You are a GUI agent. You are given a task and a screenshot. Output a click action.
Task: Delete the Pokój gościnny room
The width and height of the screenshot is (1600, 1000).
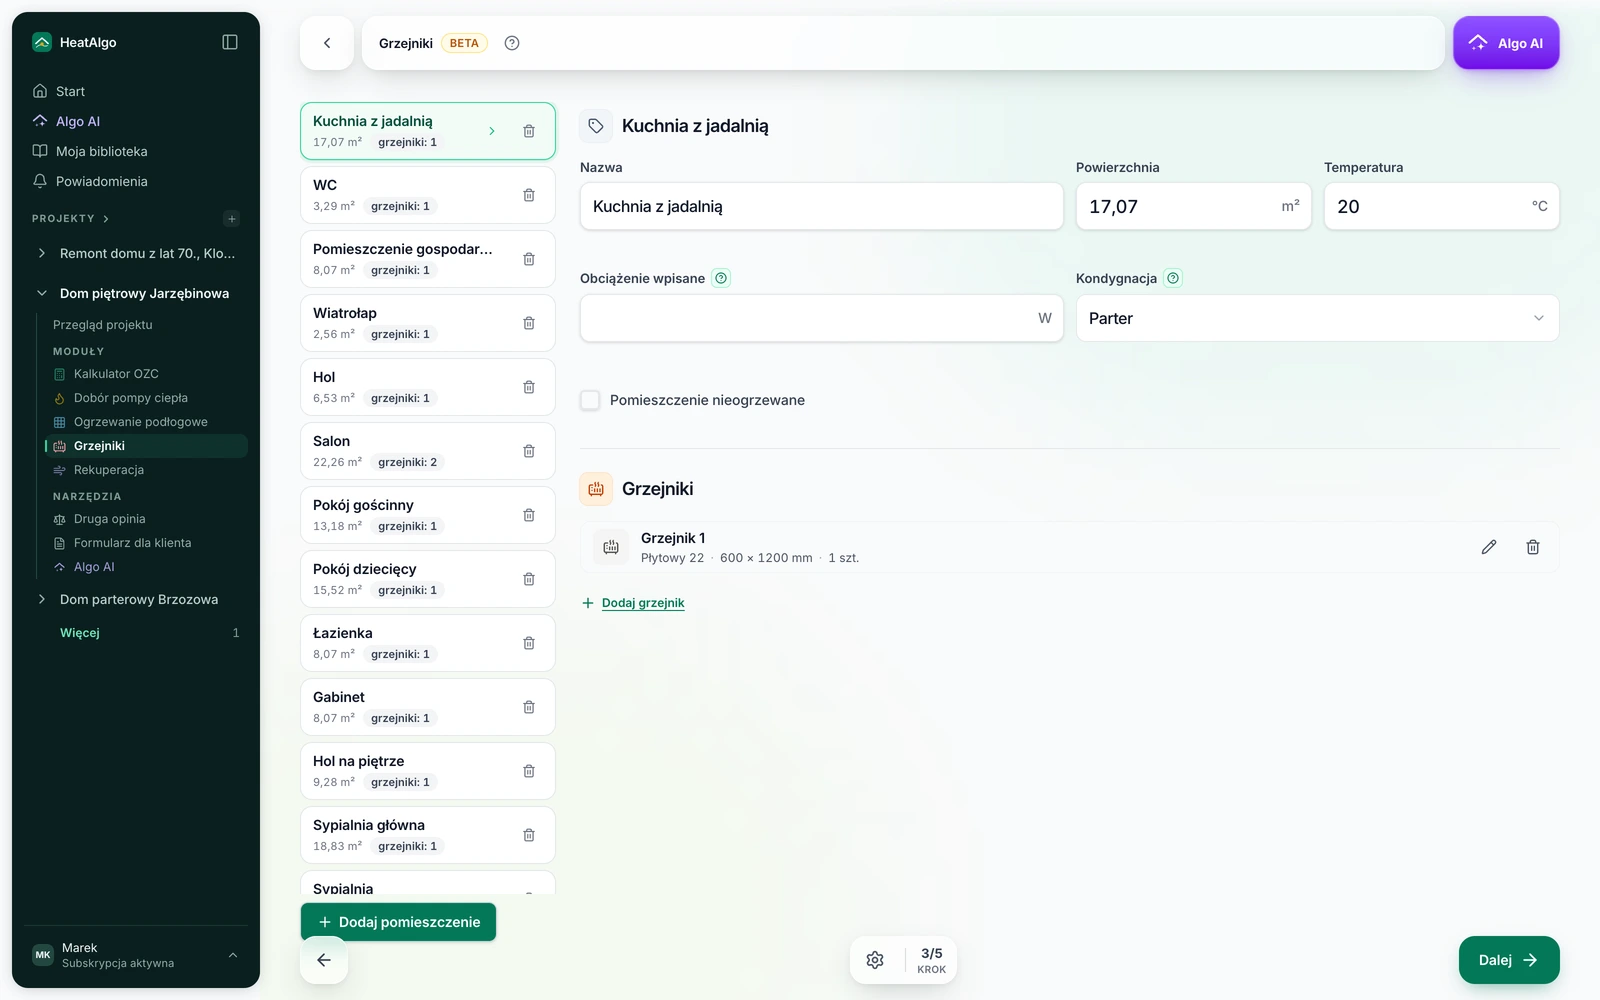529,515
